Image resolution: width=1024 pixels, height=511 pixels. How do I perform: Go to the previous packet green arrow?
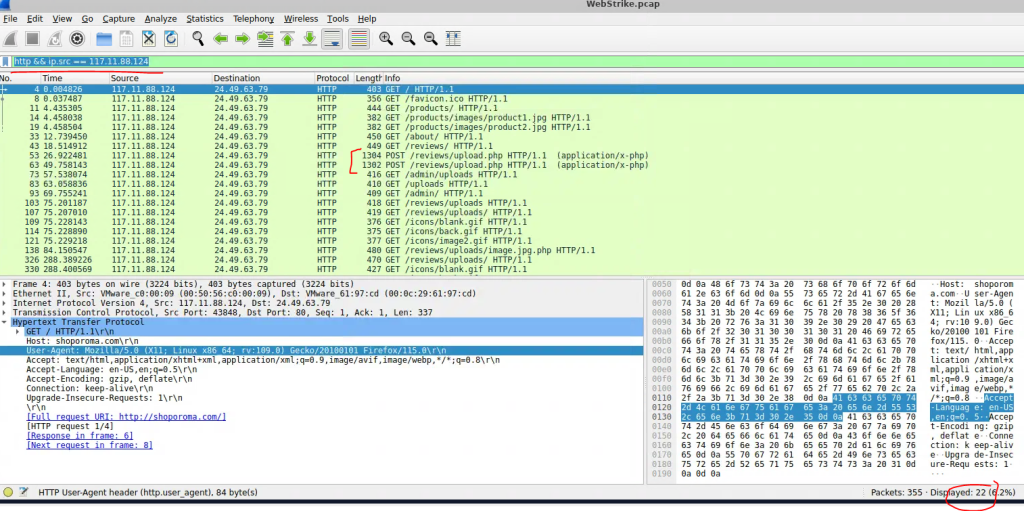pyautogui.click(x=220, y=39)
